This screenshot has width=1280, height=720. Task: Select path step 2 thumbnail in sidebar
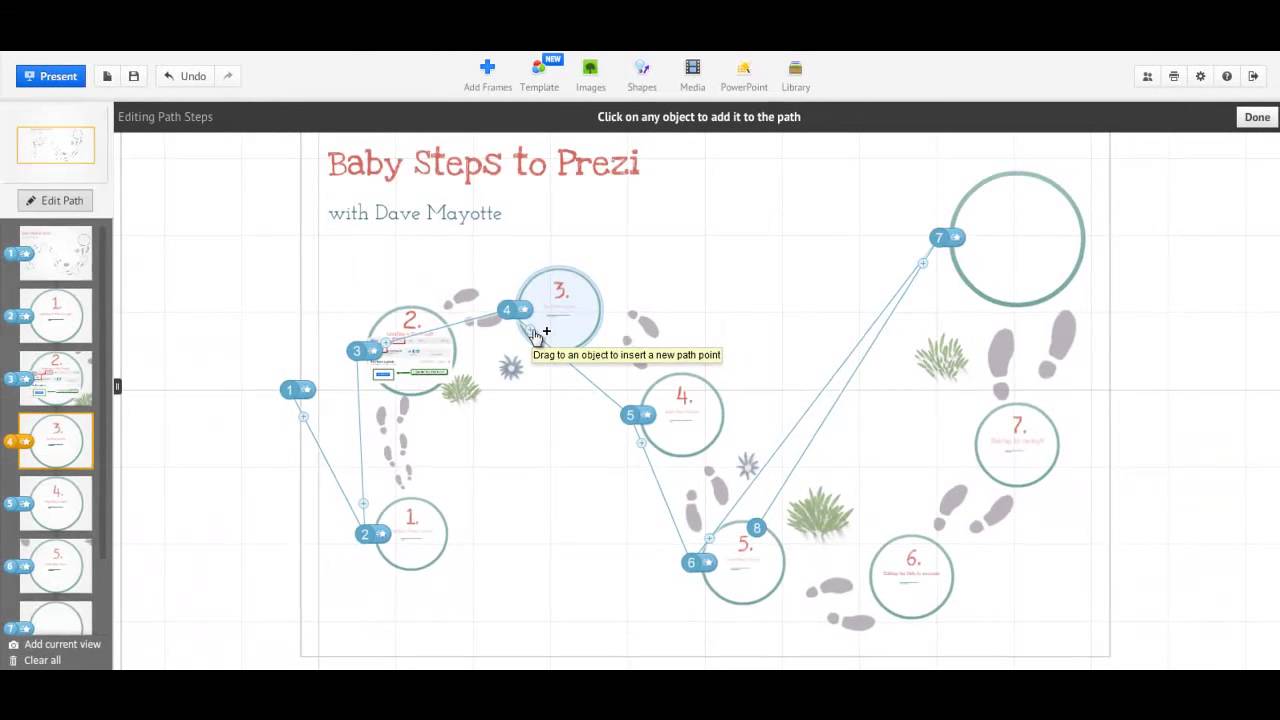(56, 316)
